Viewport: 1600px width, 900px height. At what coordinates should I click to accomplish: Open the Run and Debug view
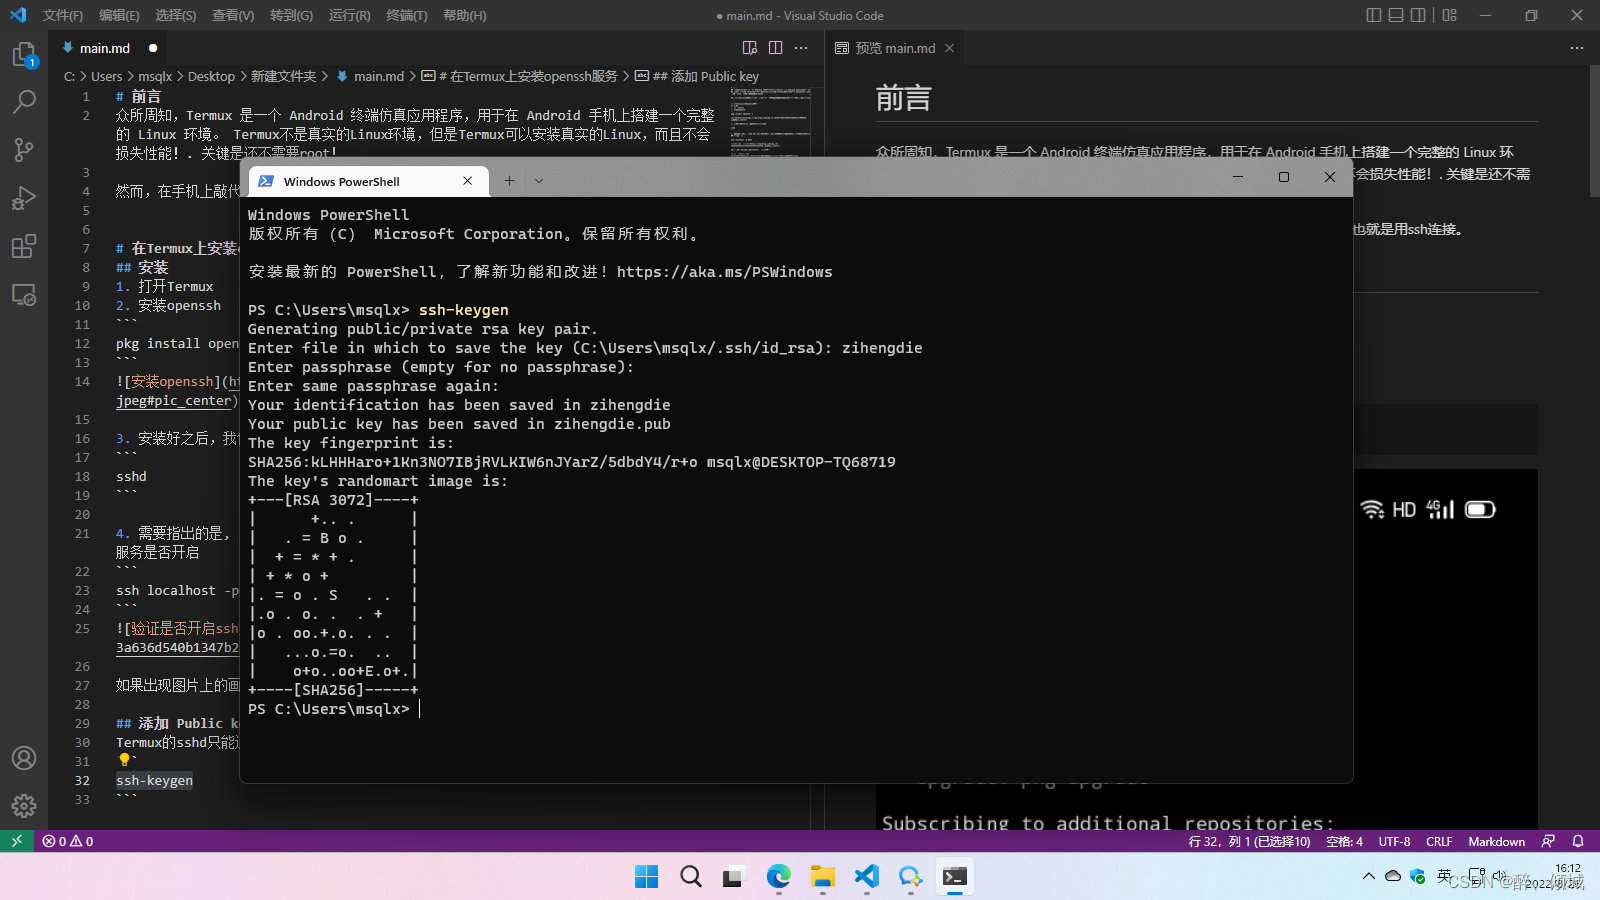(x=24, y=198)
